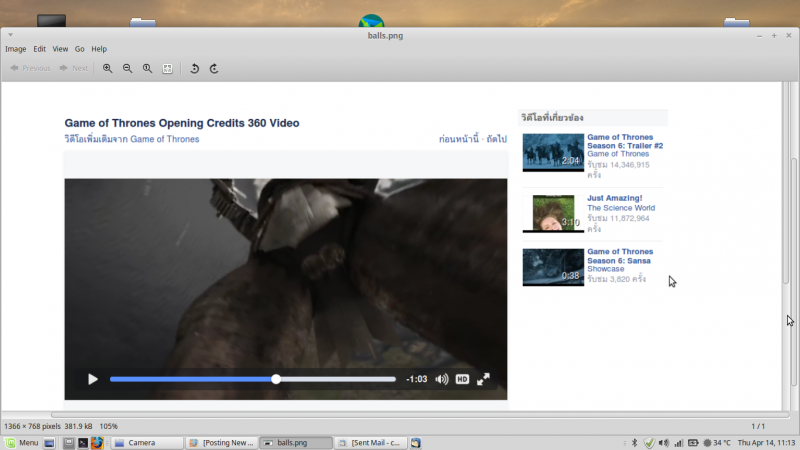Click the -1:03 remaining time label
The height and width of the screenshot is (450, 800).
click(416, 379)
